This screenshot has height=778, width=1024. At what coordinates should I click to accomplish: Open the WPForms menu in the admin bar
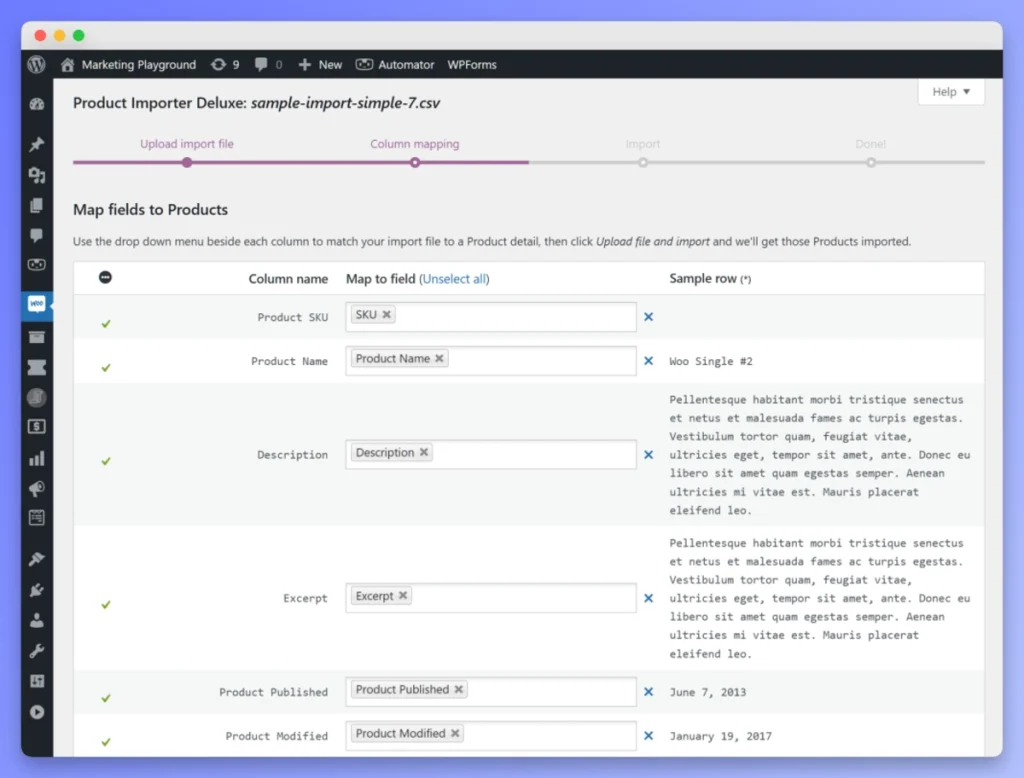(471, 64)
